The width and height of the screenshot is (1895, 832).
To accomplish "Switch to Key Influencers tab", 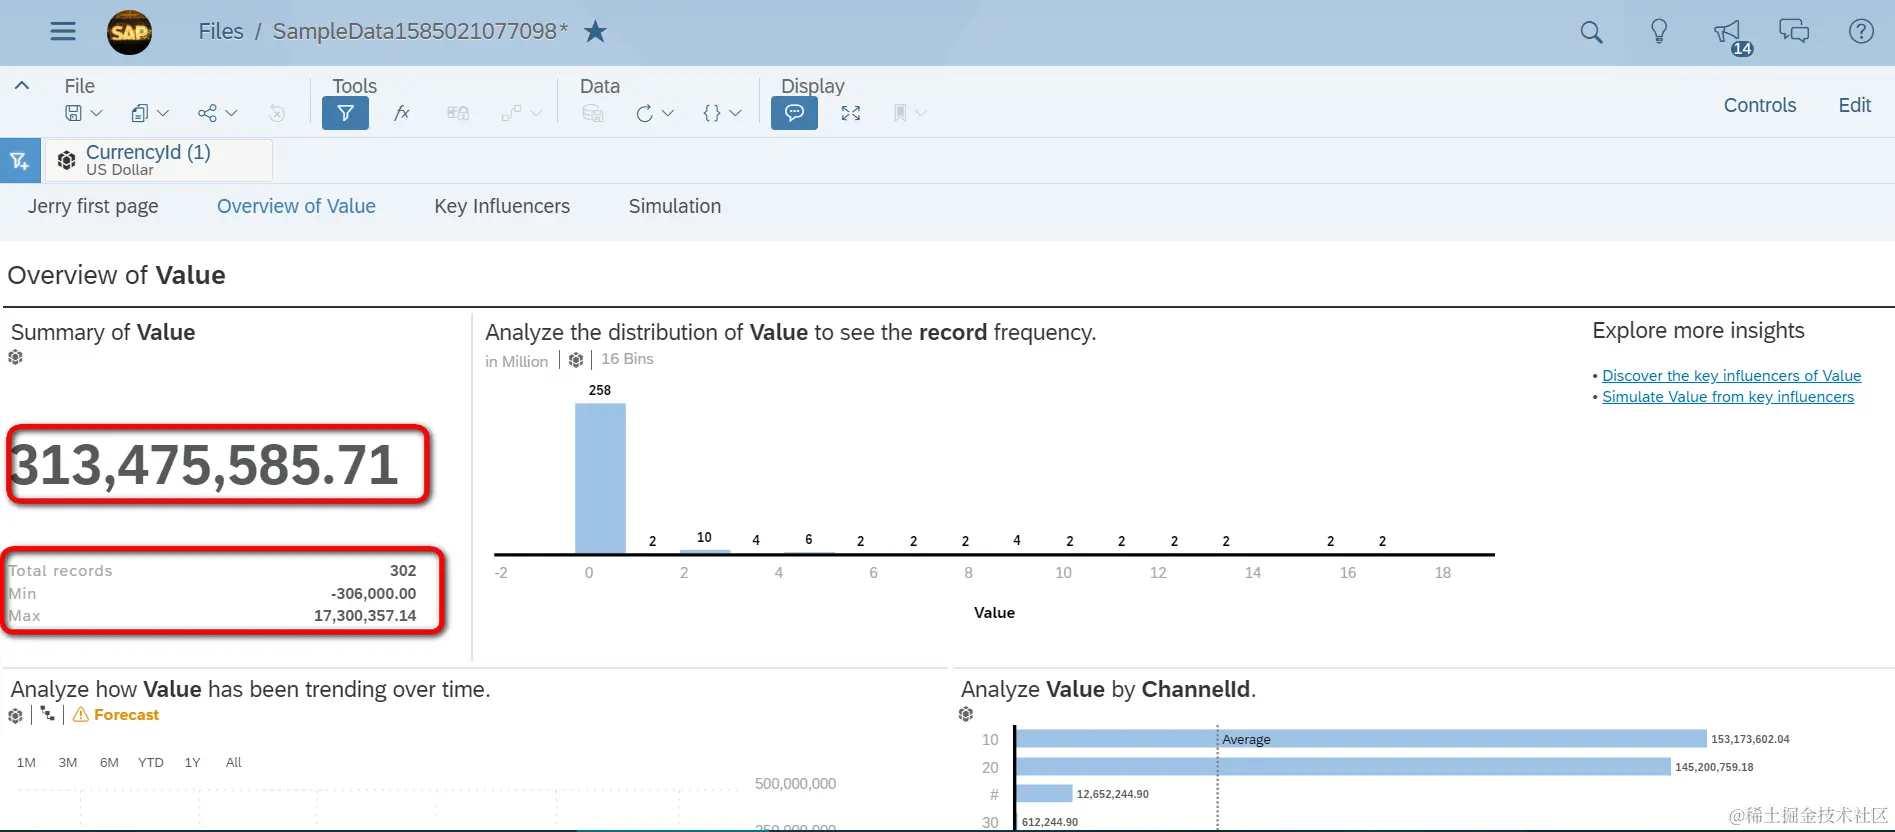I will [502, 206].
